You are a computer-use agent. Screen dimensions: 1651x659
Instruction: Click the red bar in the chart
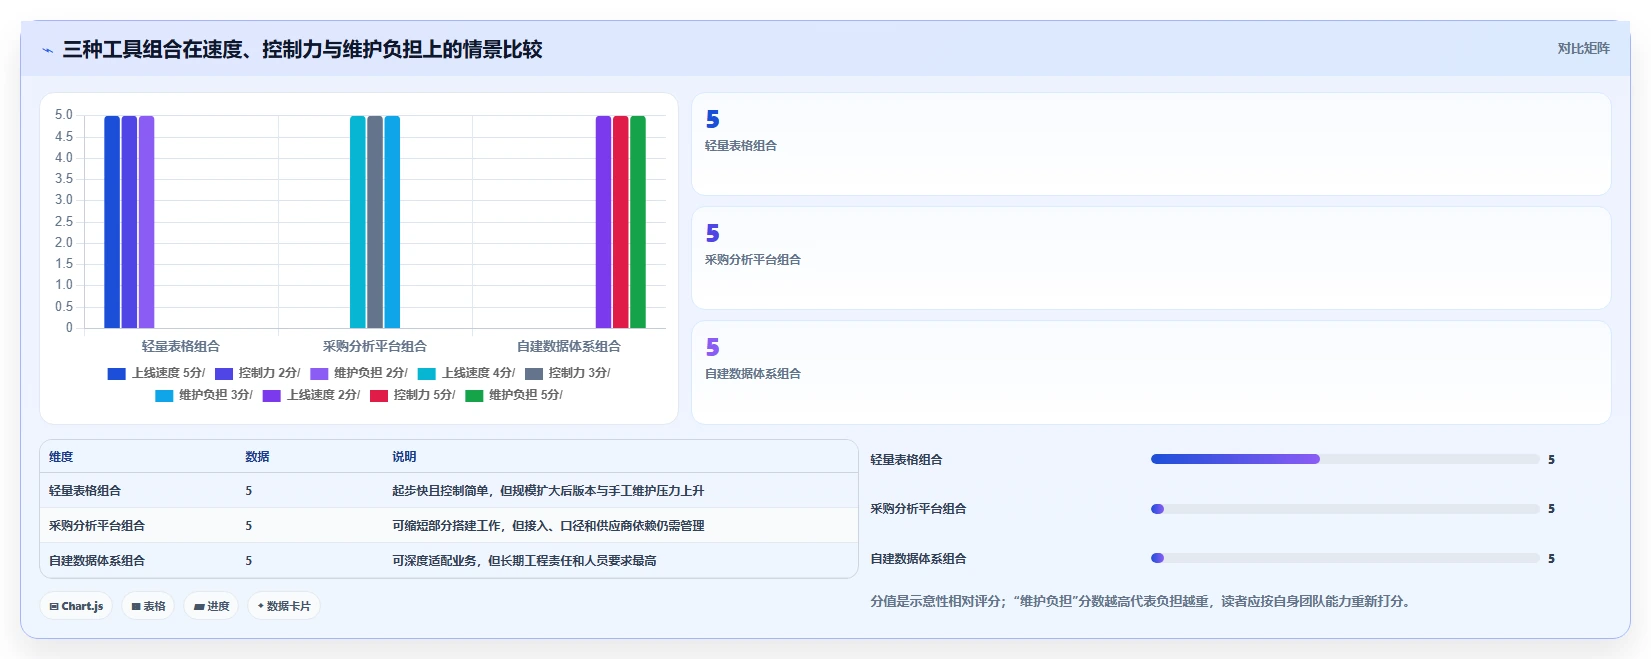(x=621, y=222)
